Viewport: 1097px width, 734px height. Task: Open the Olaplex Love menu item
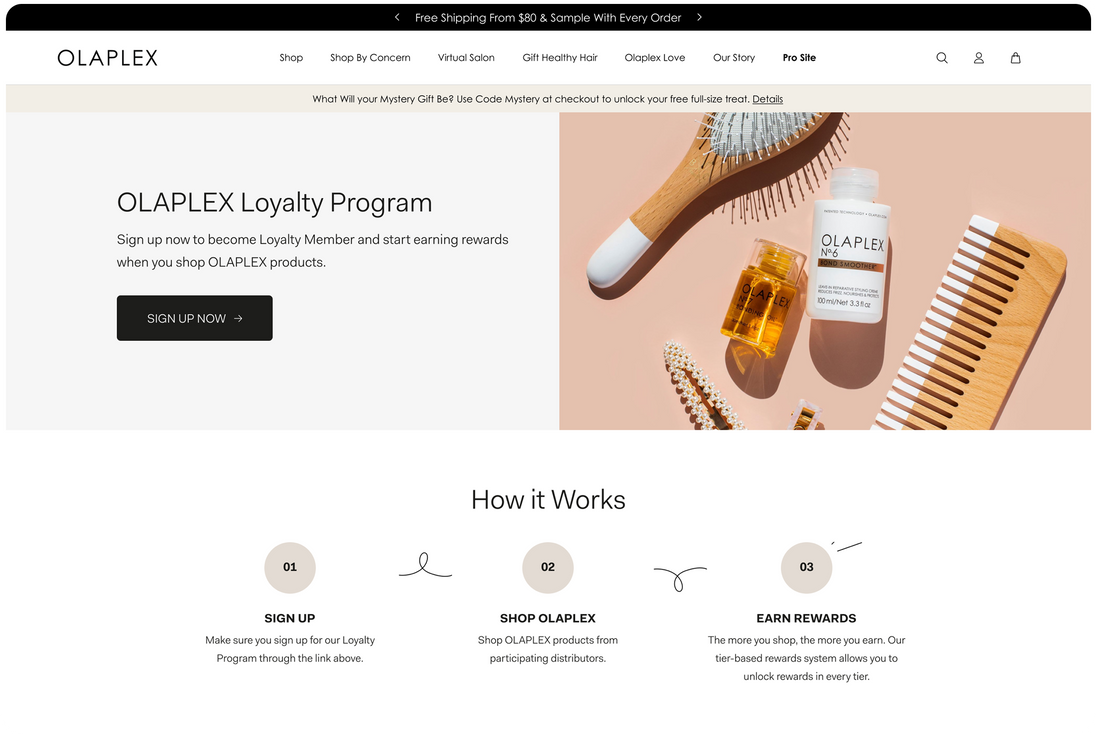click(x=655, y=58)
